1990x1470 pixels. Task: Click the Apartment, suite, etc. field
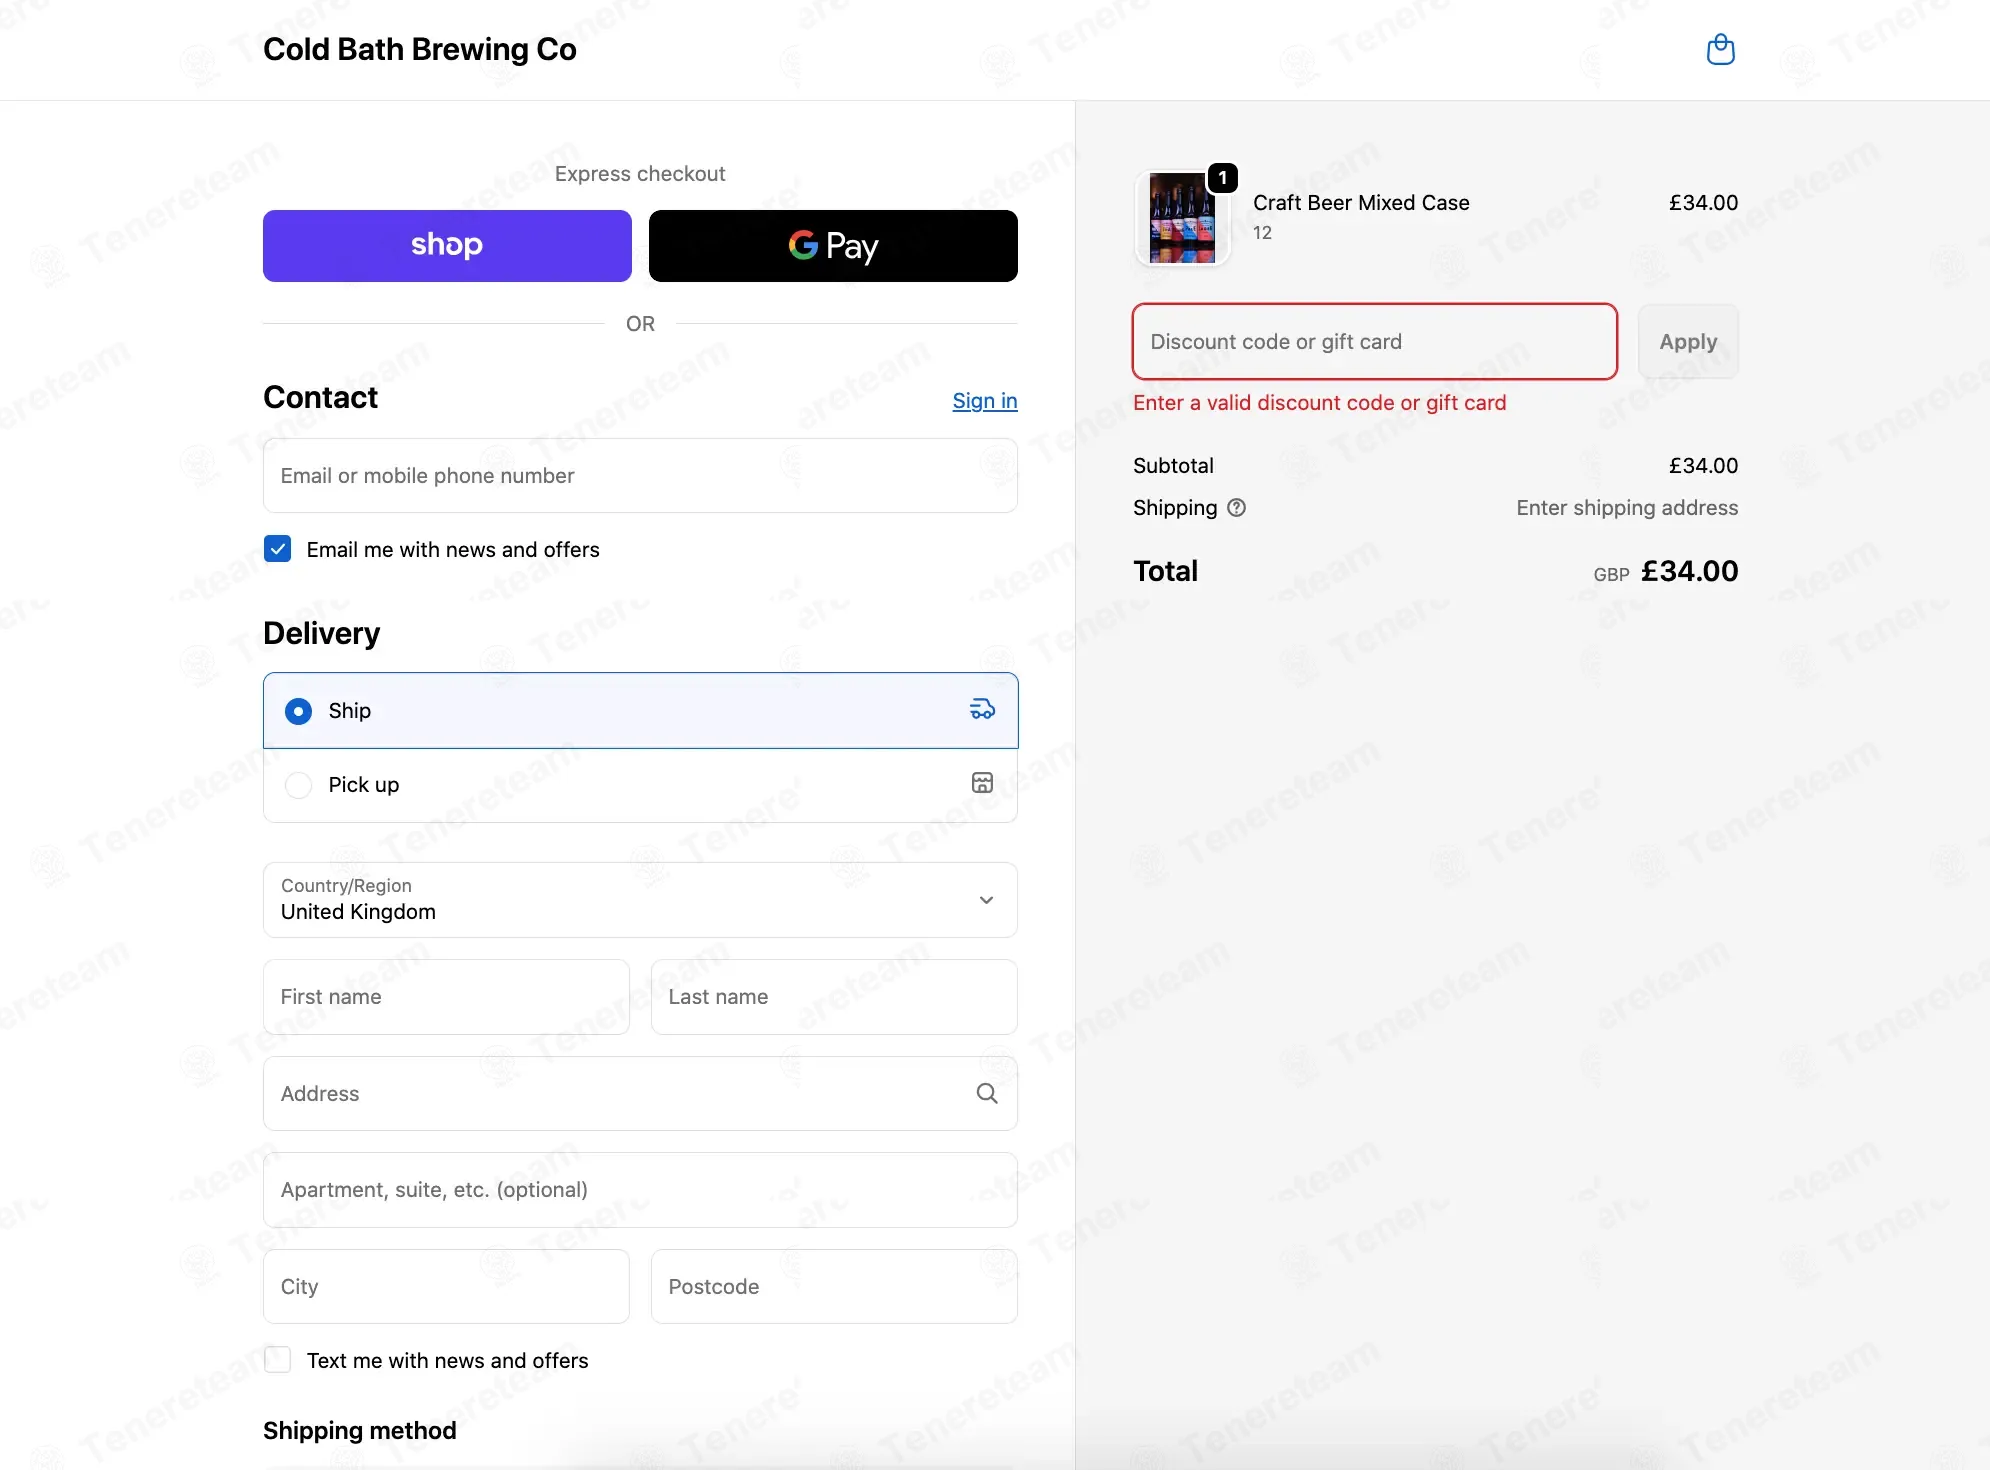click(x=640, y=1190)
